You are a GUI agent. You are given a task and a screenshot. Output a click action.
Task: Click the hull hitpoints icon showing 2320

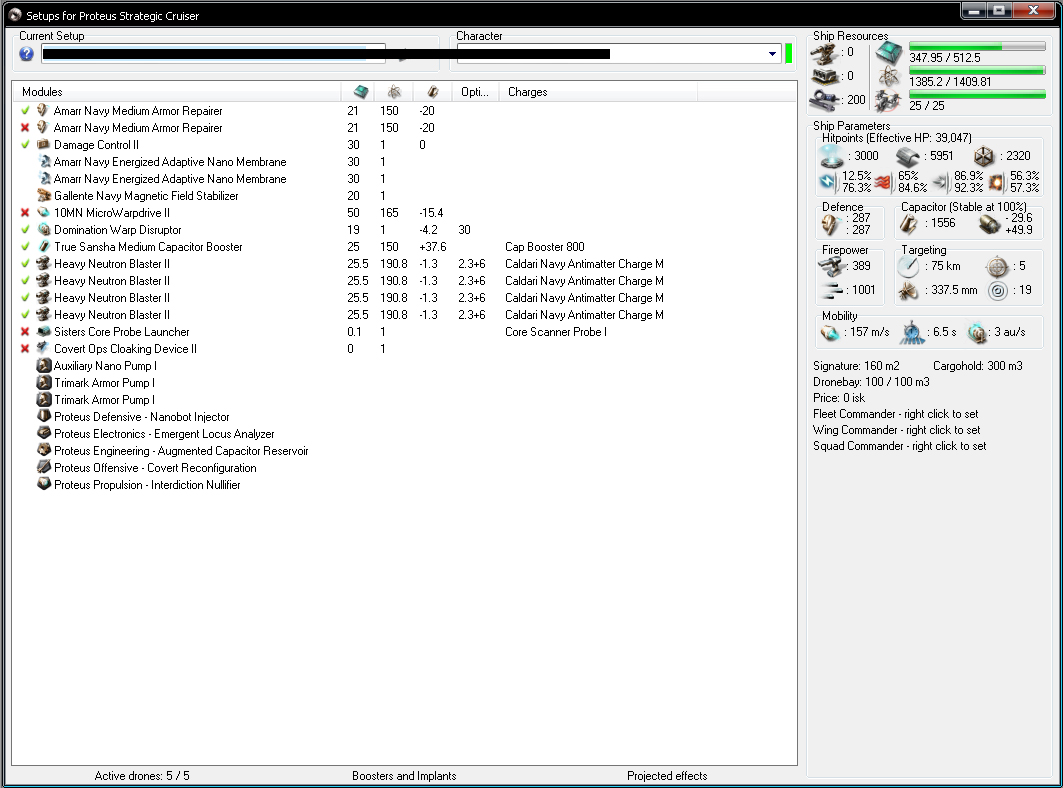[x=984, y=157]
